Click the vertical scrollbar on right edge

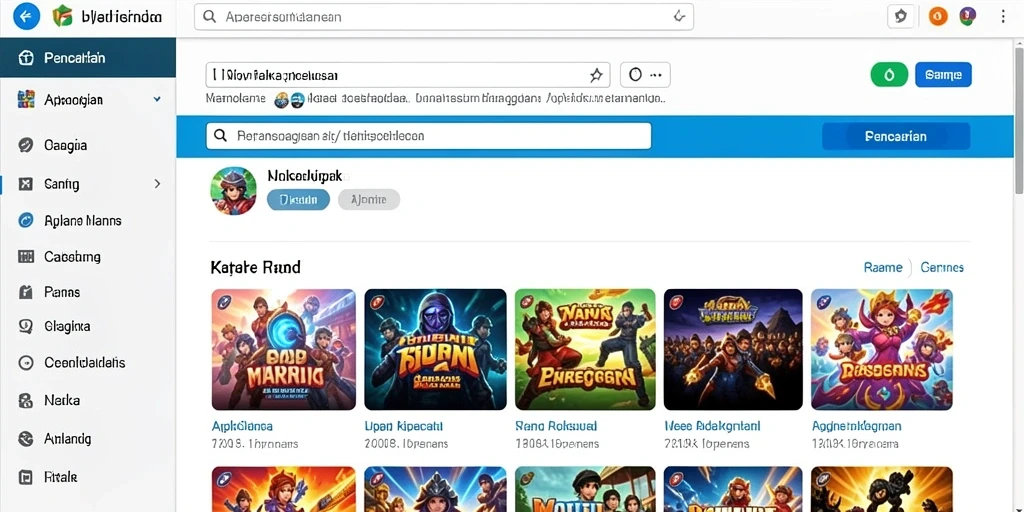coord(1018,119)
